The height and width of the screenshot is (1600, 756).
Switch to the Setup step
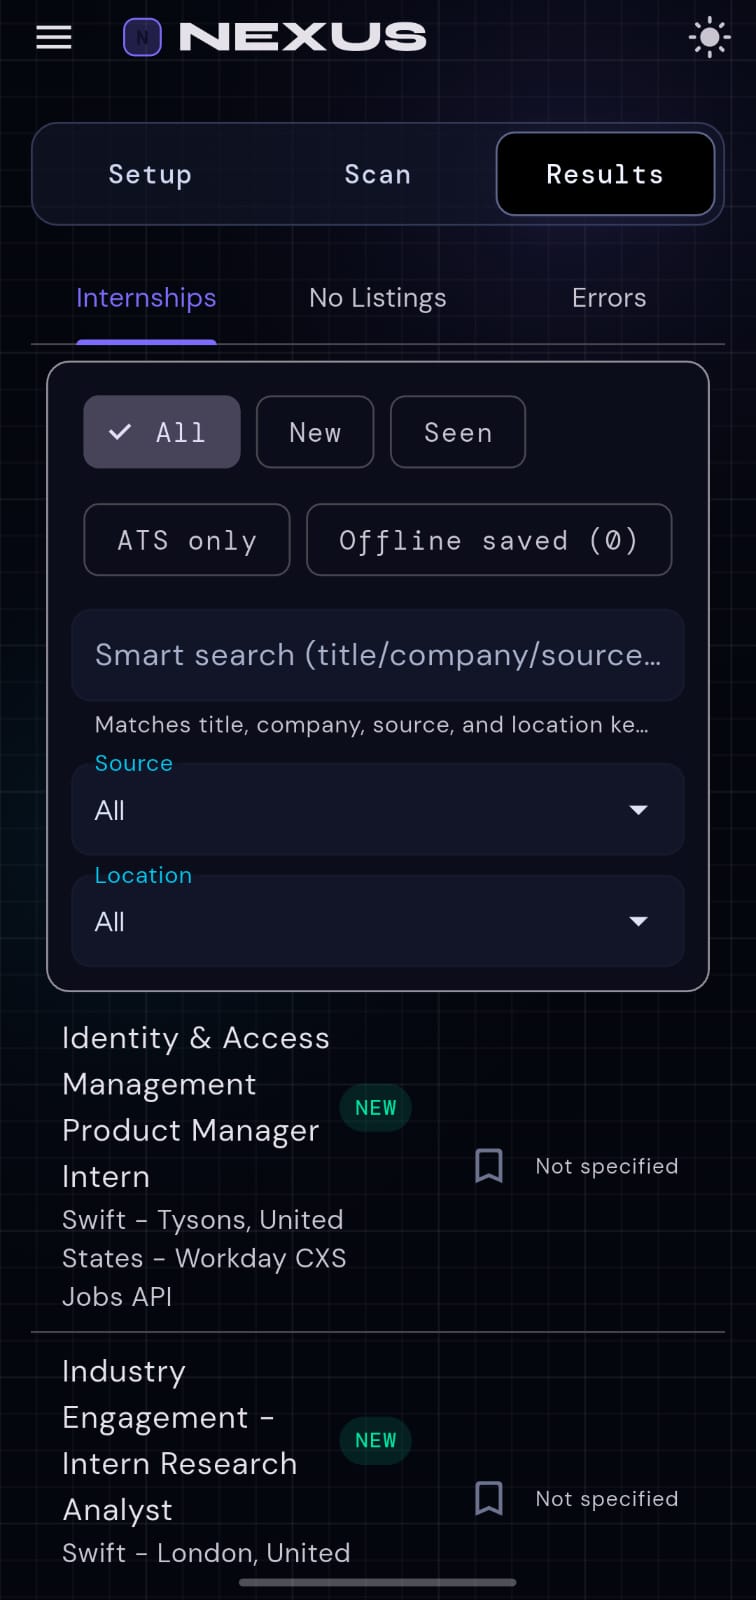point(150,174)
